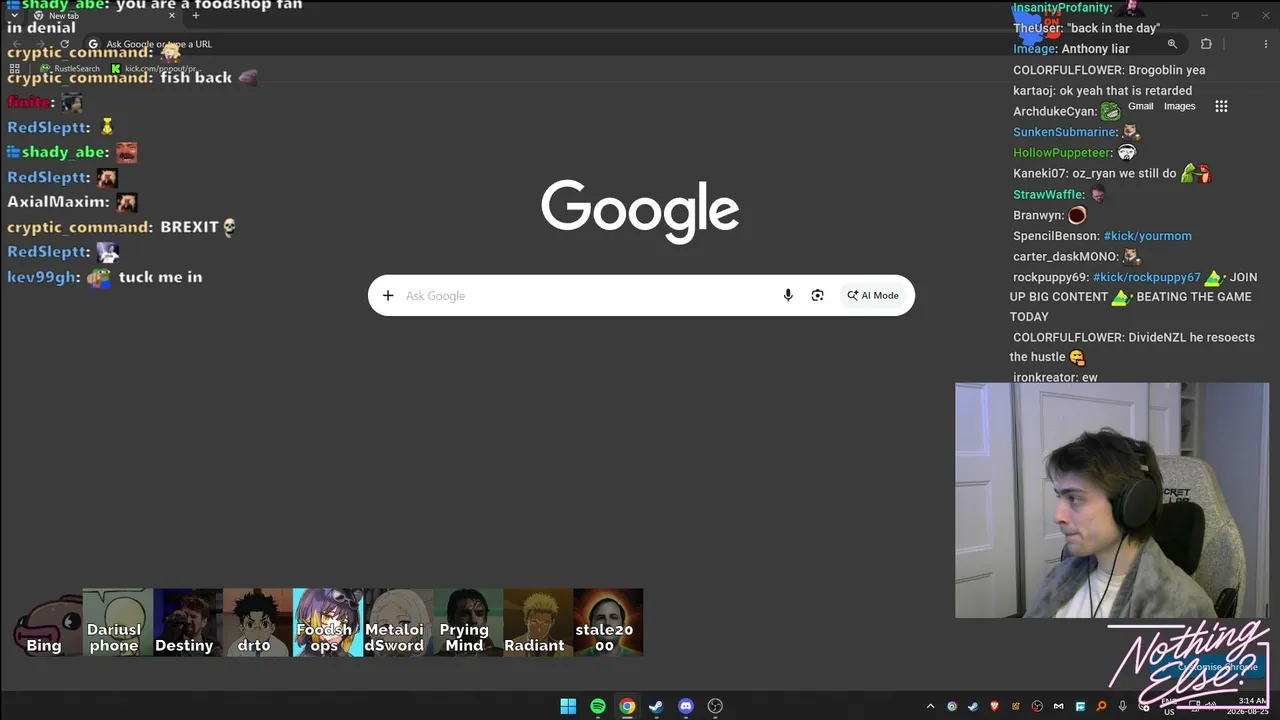Click the zoom magnifier in the address bar

1172,44
